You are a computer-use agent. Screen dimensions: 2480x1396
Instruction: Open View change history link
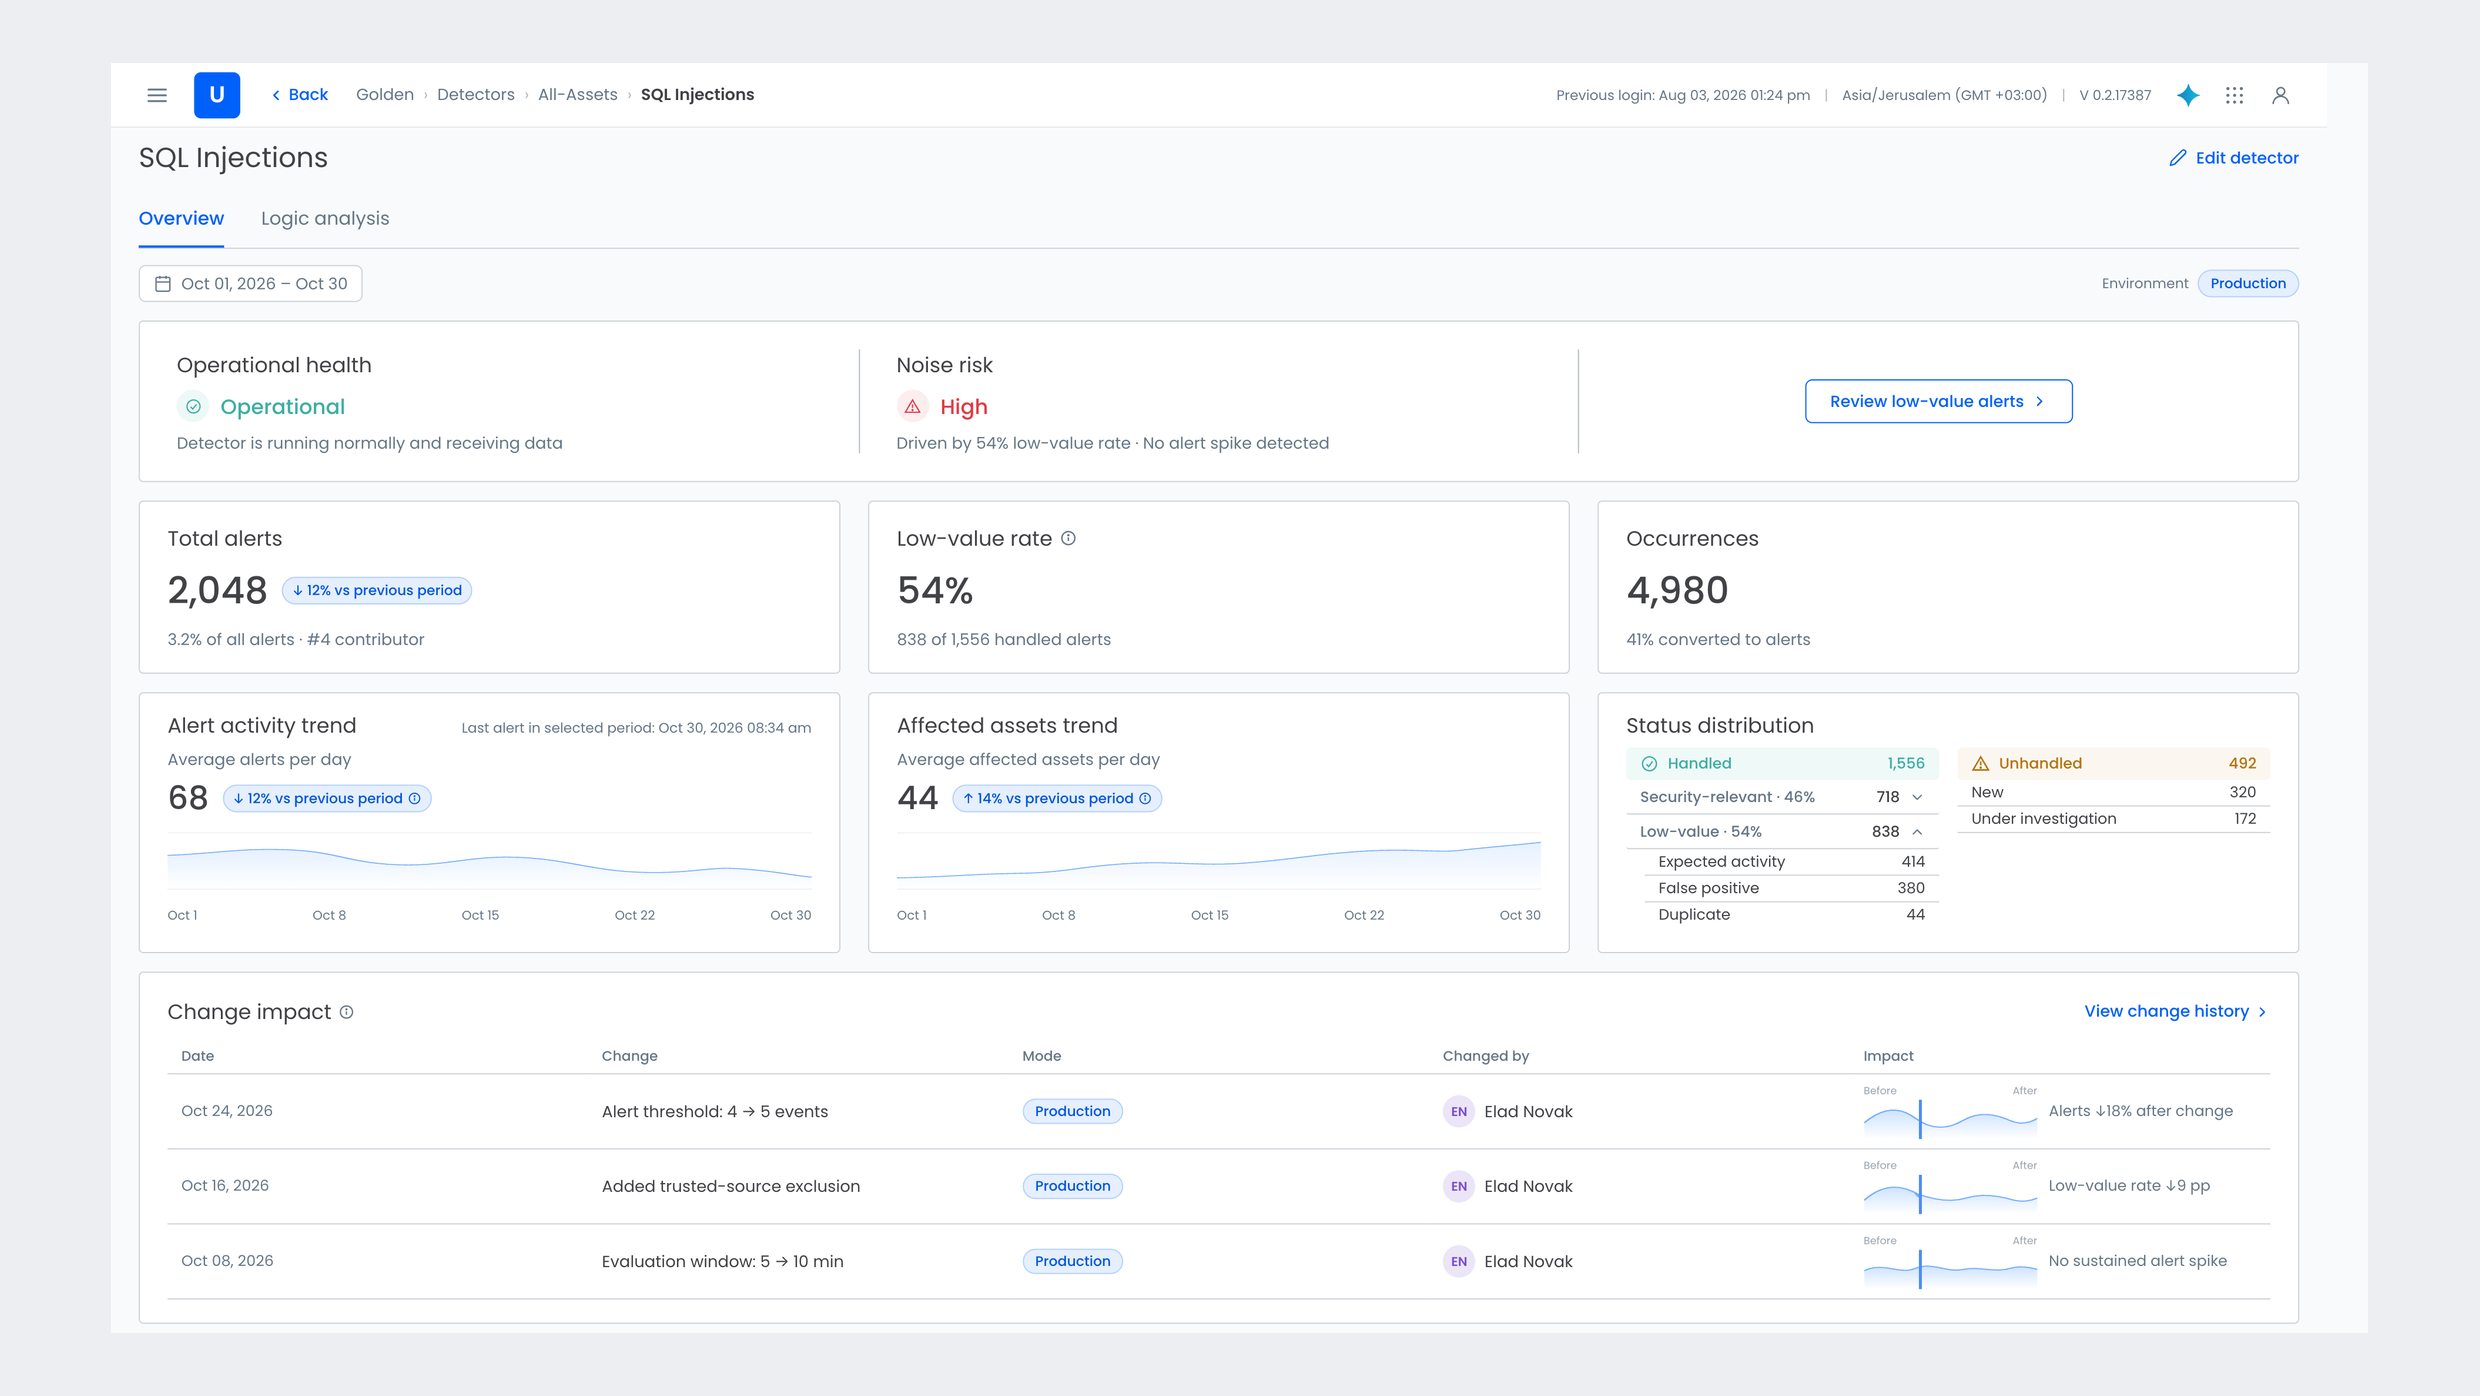tap(2175, 1011)
